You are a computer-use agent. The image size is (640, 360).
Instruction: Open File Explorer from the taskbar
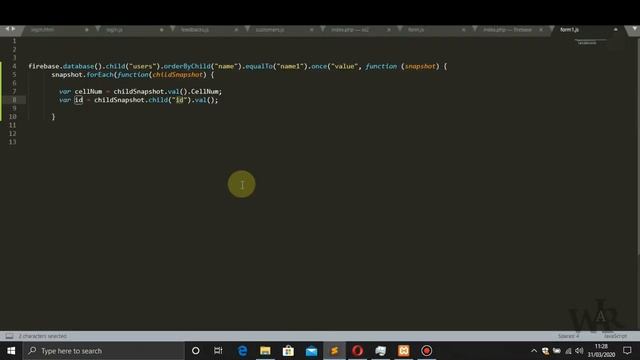coord(265,351)
